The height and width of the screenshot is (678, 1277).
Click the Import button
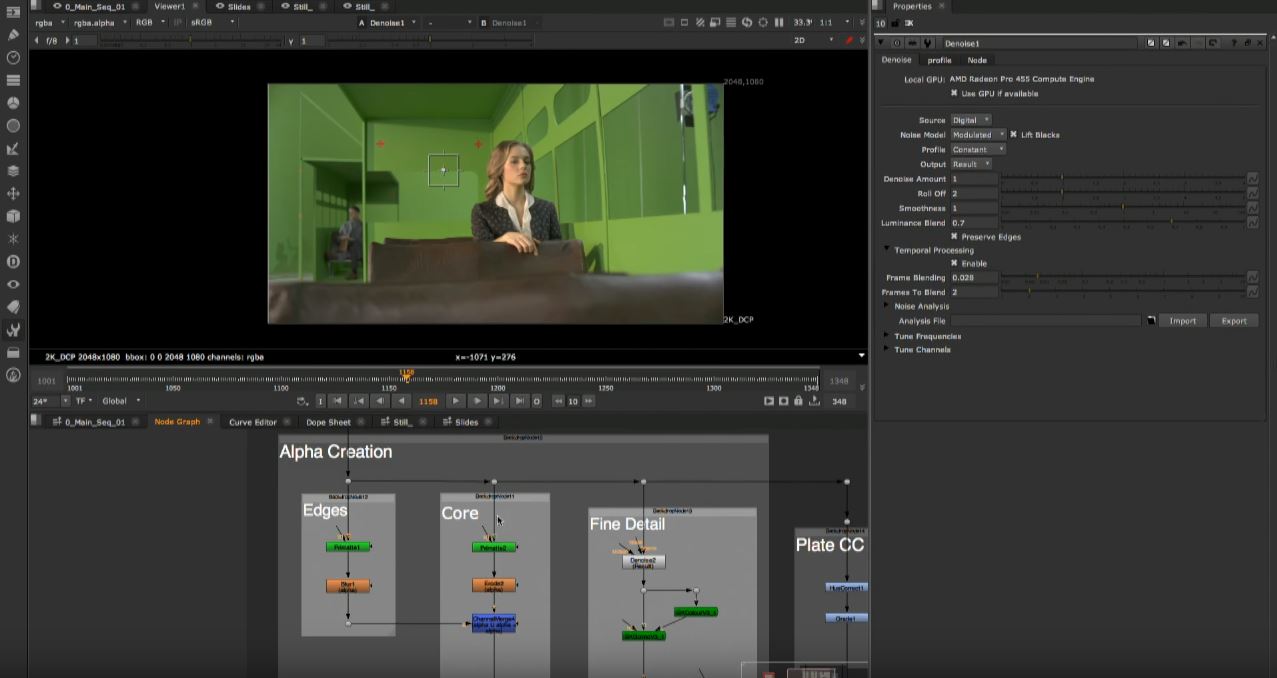(1182, 321)
